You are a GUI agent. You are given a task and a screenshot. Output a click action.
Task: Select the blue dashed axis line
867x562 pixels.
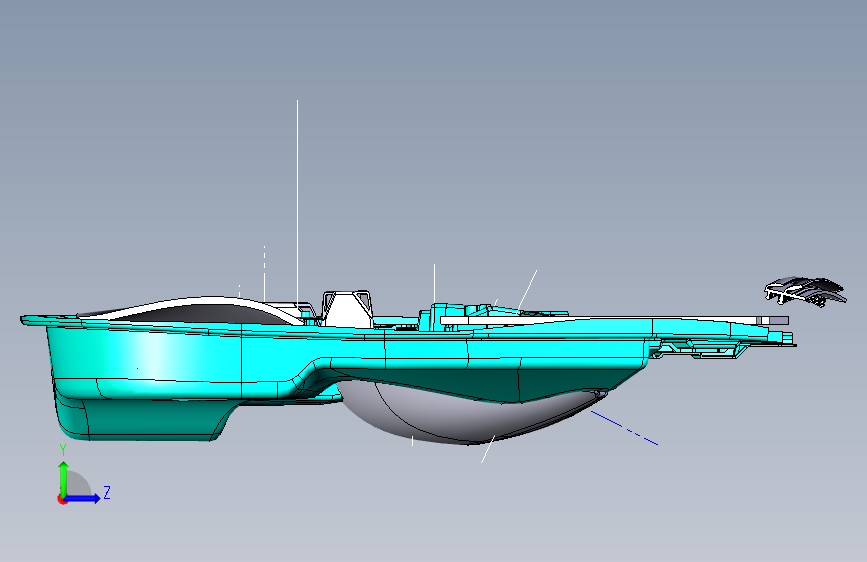[624, 428]
